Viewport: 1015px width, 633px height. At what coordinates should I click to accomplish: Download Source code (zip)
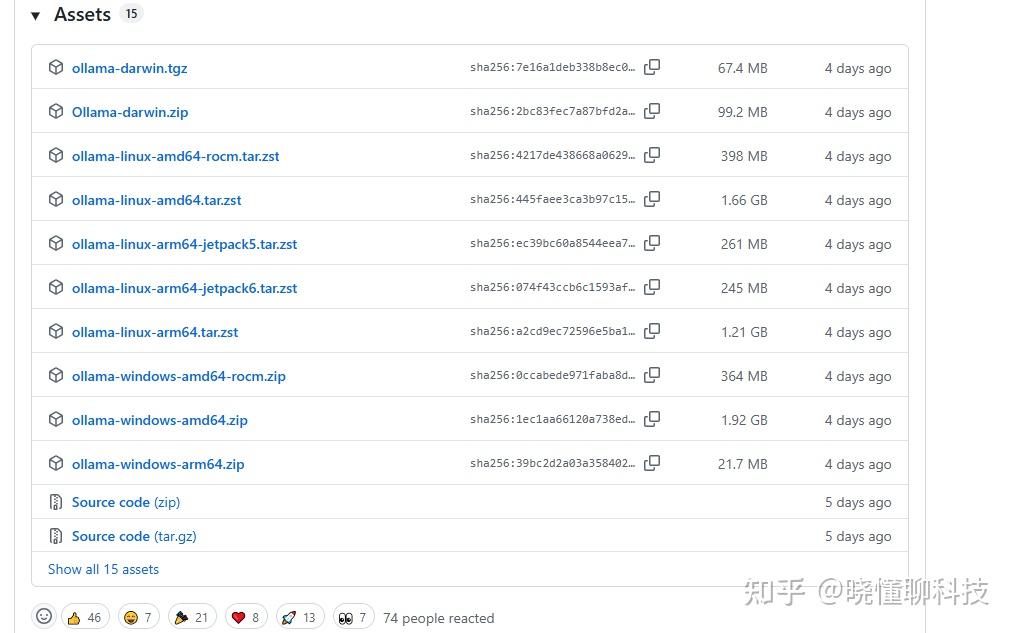pyautogui.click(x=126, y=502)
